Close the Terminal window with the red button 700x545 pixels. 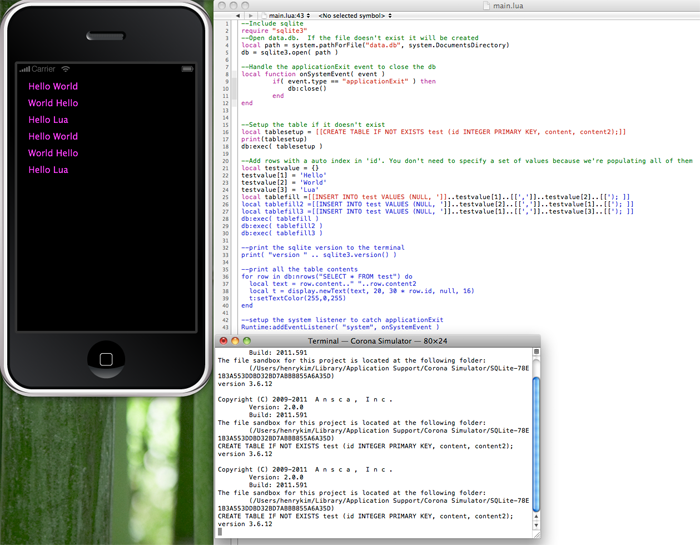tap(224, 341)
